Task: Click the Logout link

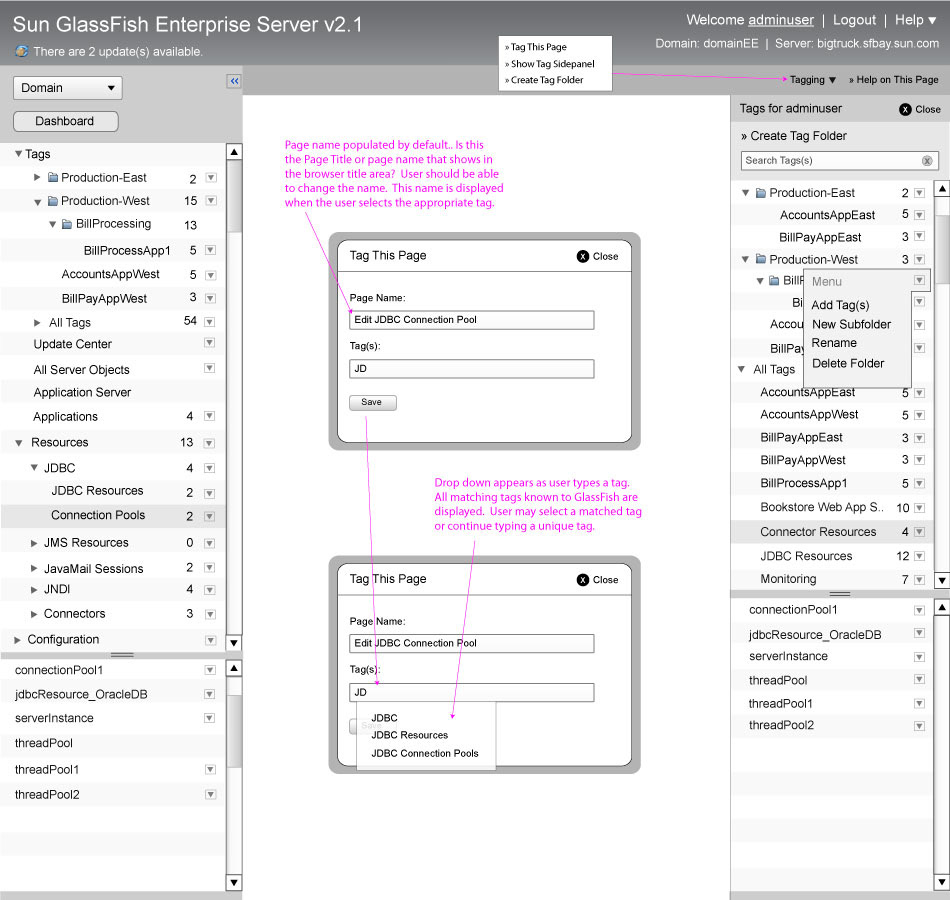Action: coord(854,20)
